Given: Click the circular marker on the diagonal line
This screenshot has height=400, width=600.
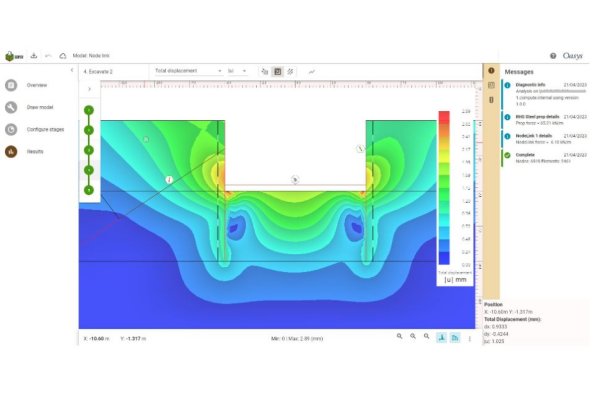Looking at the screenshot, I should tap(169, 179).
